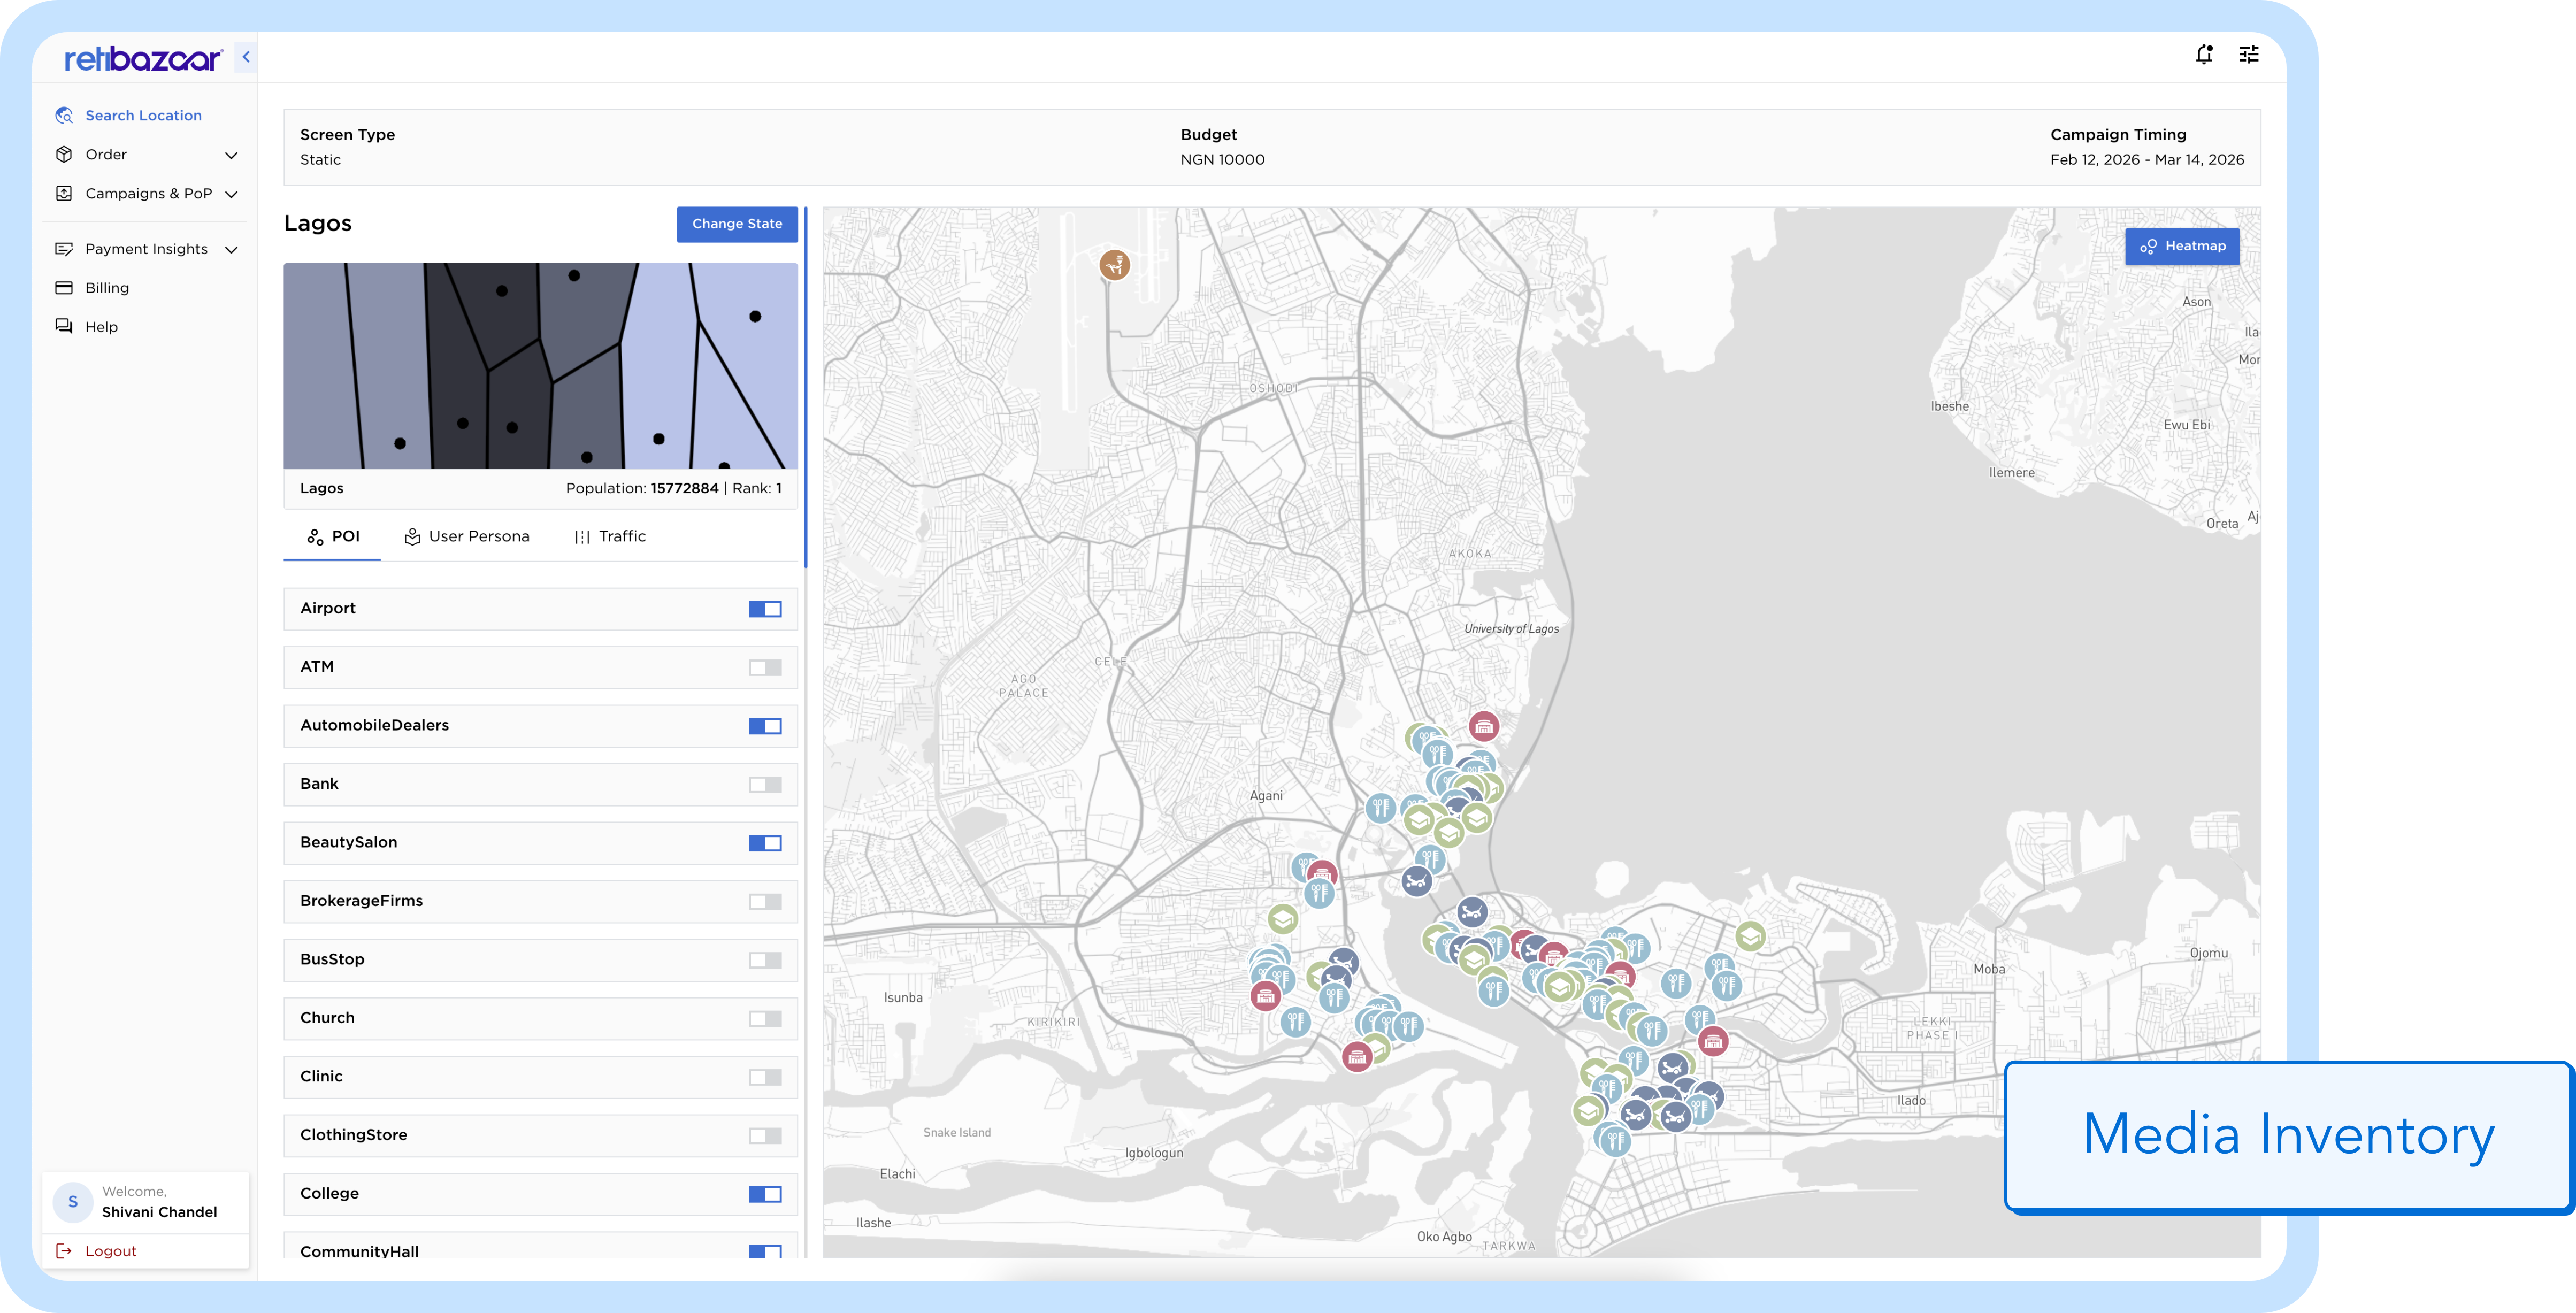
Task: Click the red marker near University of Lagos
Action: coord(1484,727)
